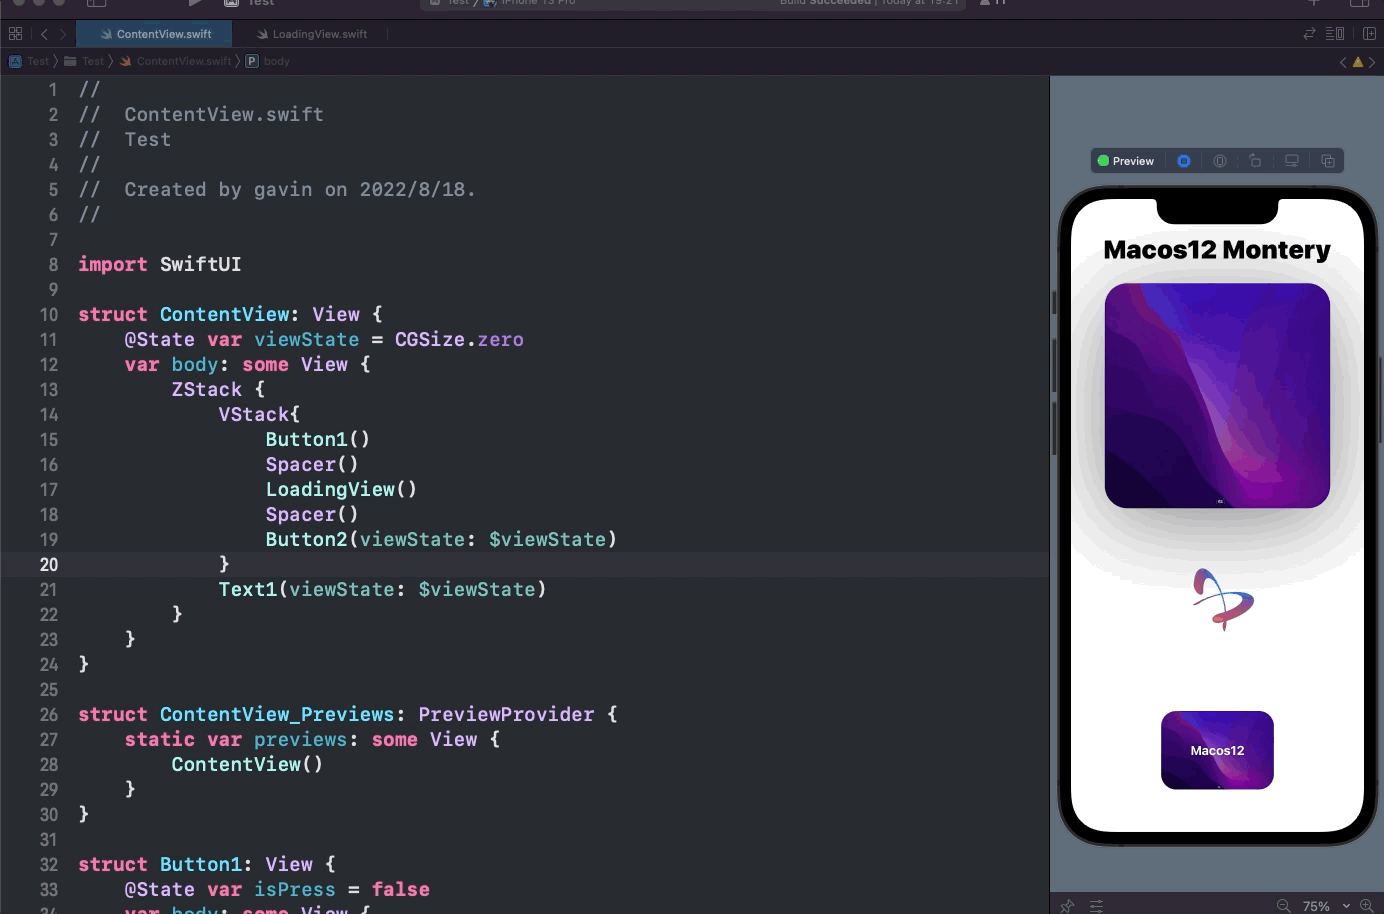Switch to the LoadingView.swift tab
The image size is (1384, 914).
(x=311, y=34)
